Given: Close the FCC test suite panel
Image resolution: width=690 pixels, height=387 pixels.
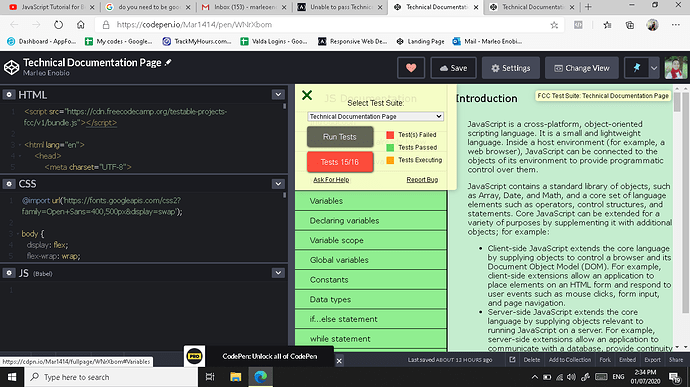Looking at the screenshot, I should [307, 95].
